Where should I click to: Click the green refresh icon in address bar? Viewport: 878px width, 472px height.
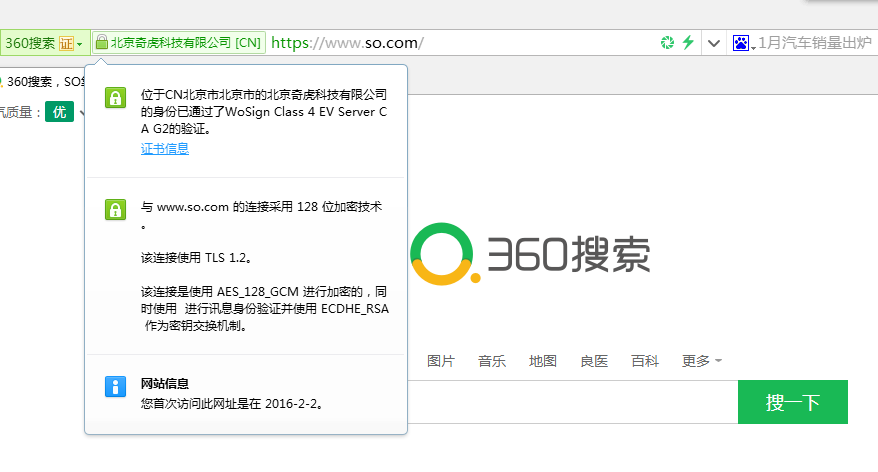[667, 43]
